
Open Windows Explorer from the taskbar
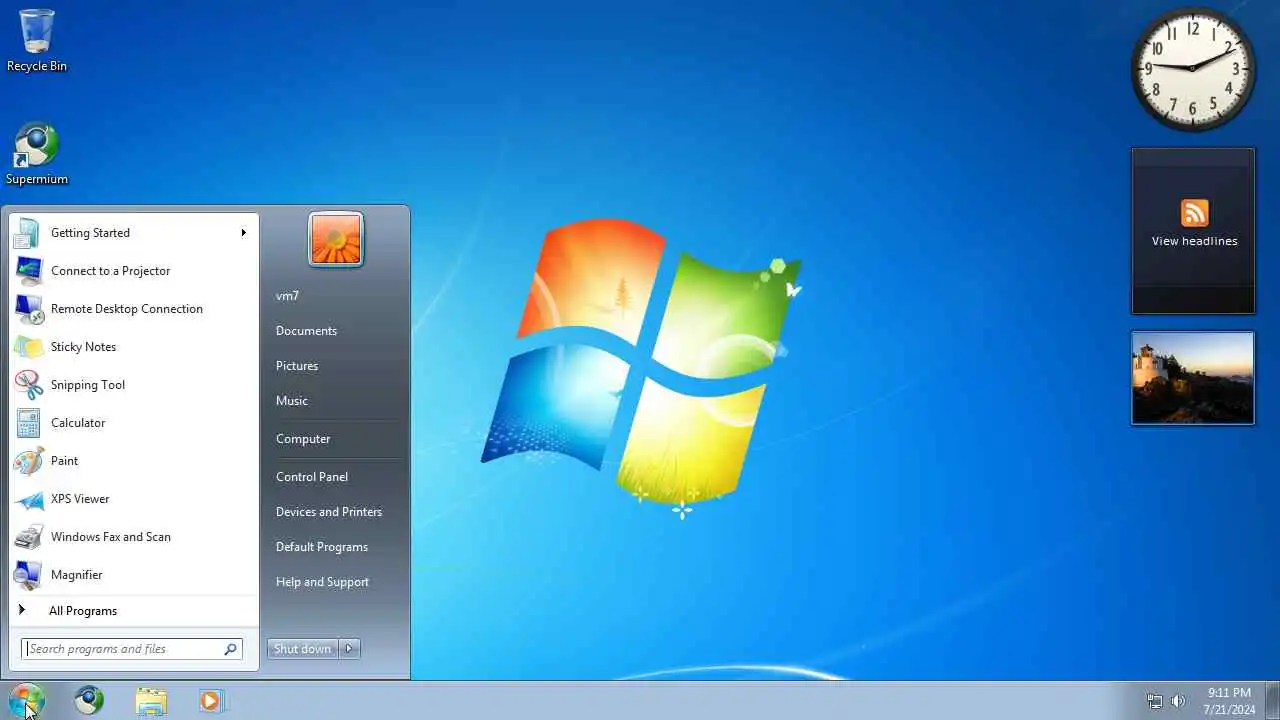click(151, 701)
